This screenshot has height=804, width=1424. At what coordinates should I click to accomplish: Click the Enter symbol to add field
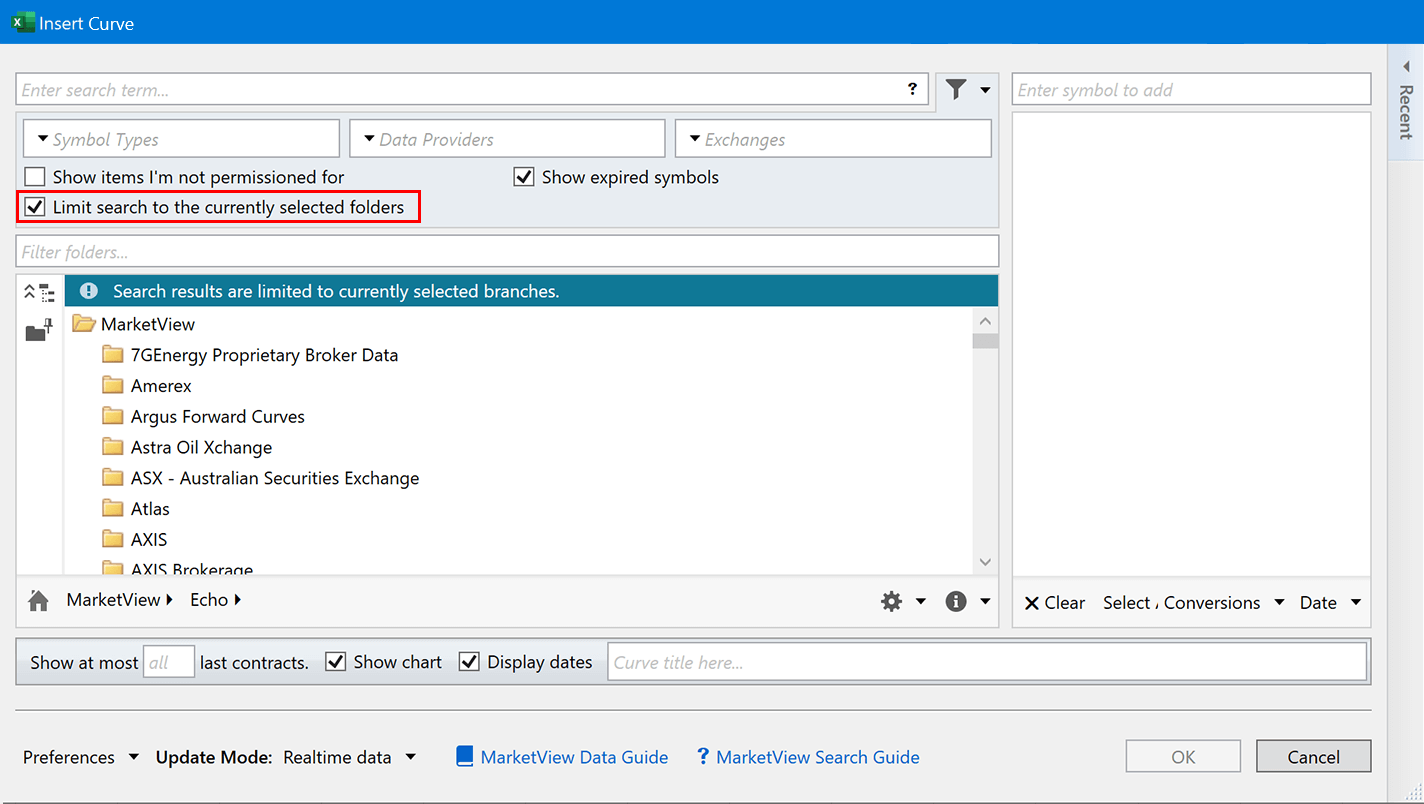(x=1191, y=89)
